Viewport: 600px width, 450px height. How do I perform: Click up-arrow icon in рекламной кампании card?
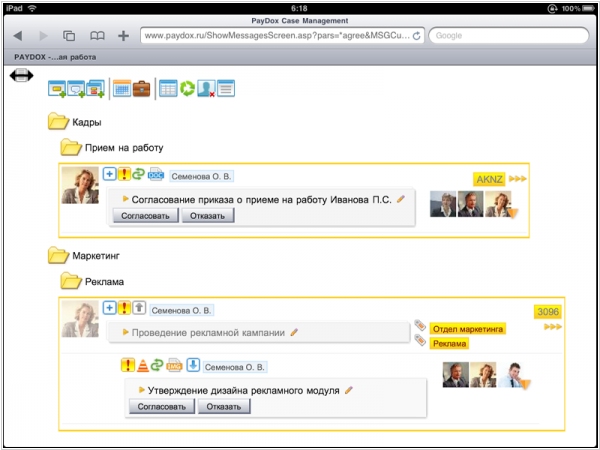pyautogui.click(x=139, y=307)
